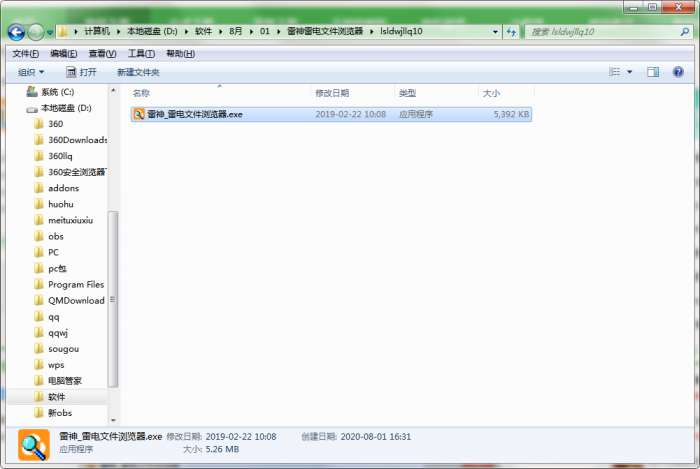Click the date 2019-02-22 10:08 in file row

tap(350, 114)
